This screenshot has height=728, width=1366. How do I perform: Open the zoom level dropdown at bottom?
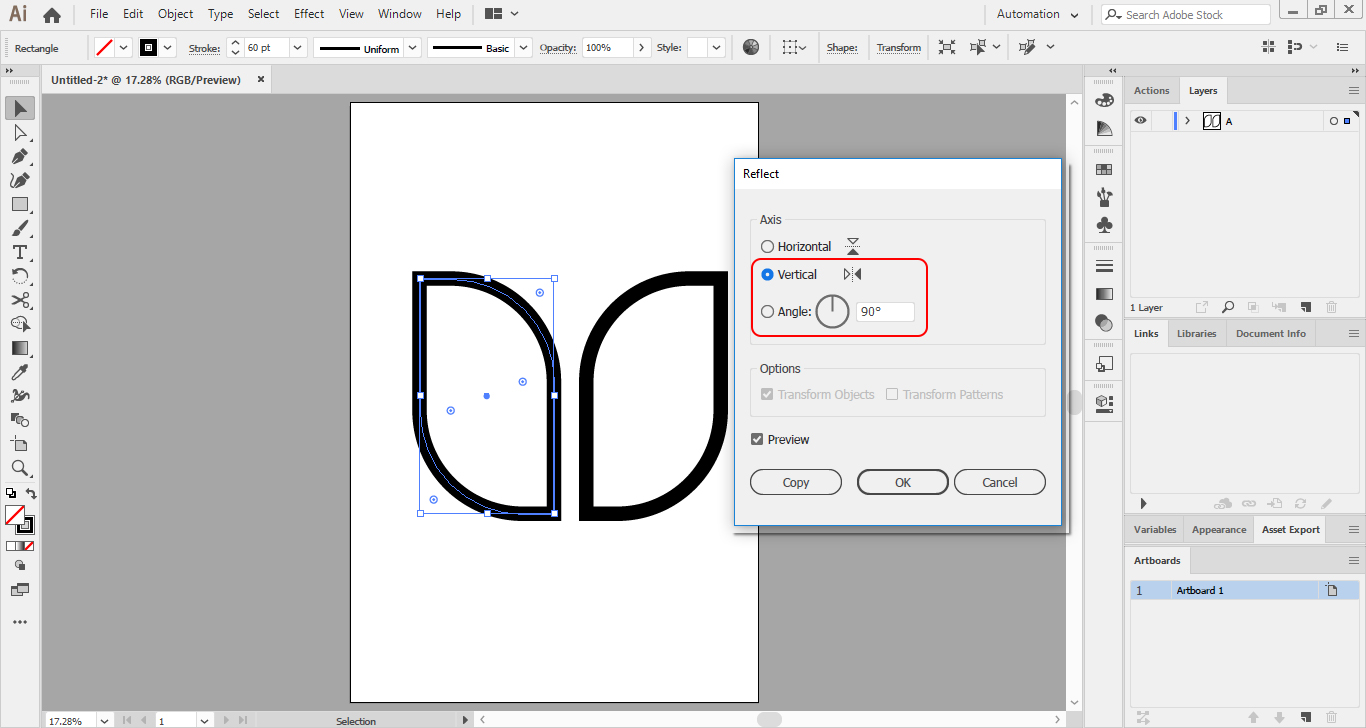pos(103,720)
